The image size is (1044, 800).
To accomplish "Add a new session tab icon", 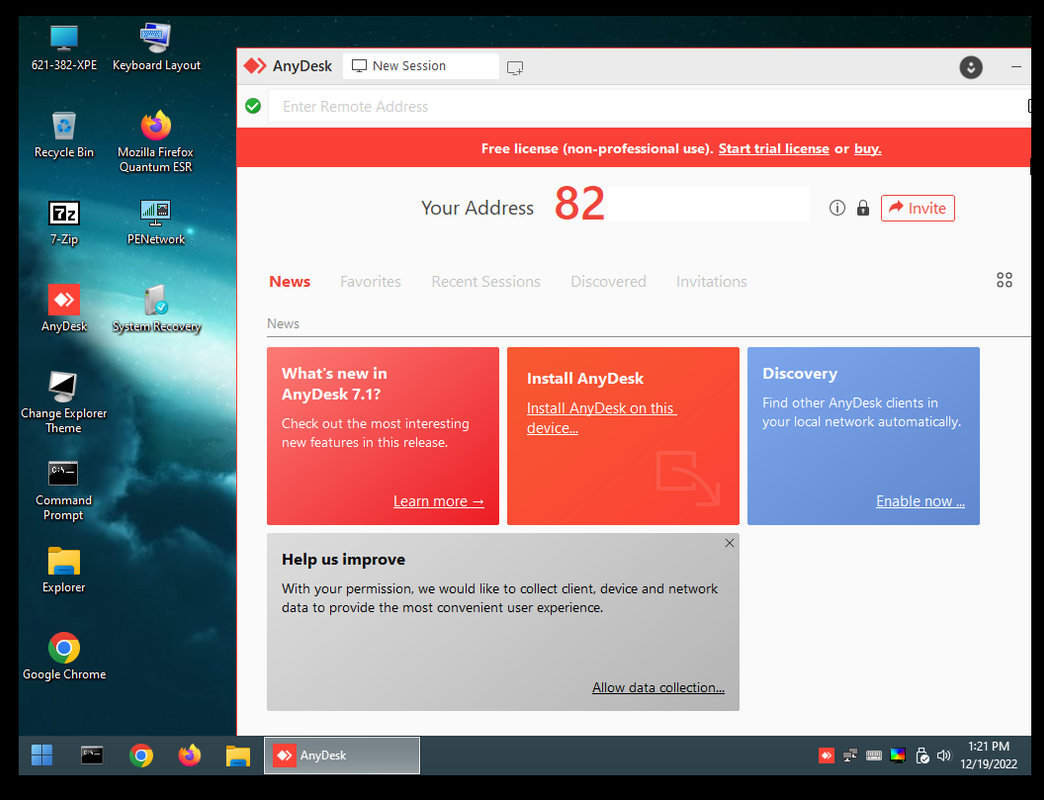I will tap(515, 67).
